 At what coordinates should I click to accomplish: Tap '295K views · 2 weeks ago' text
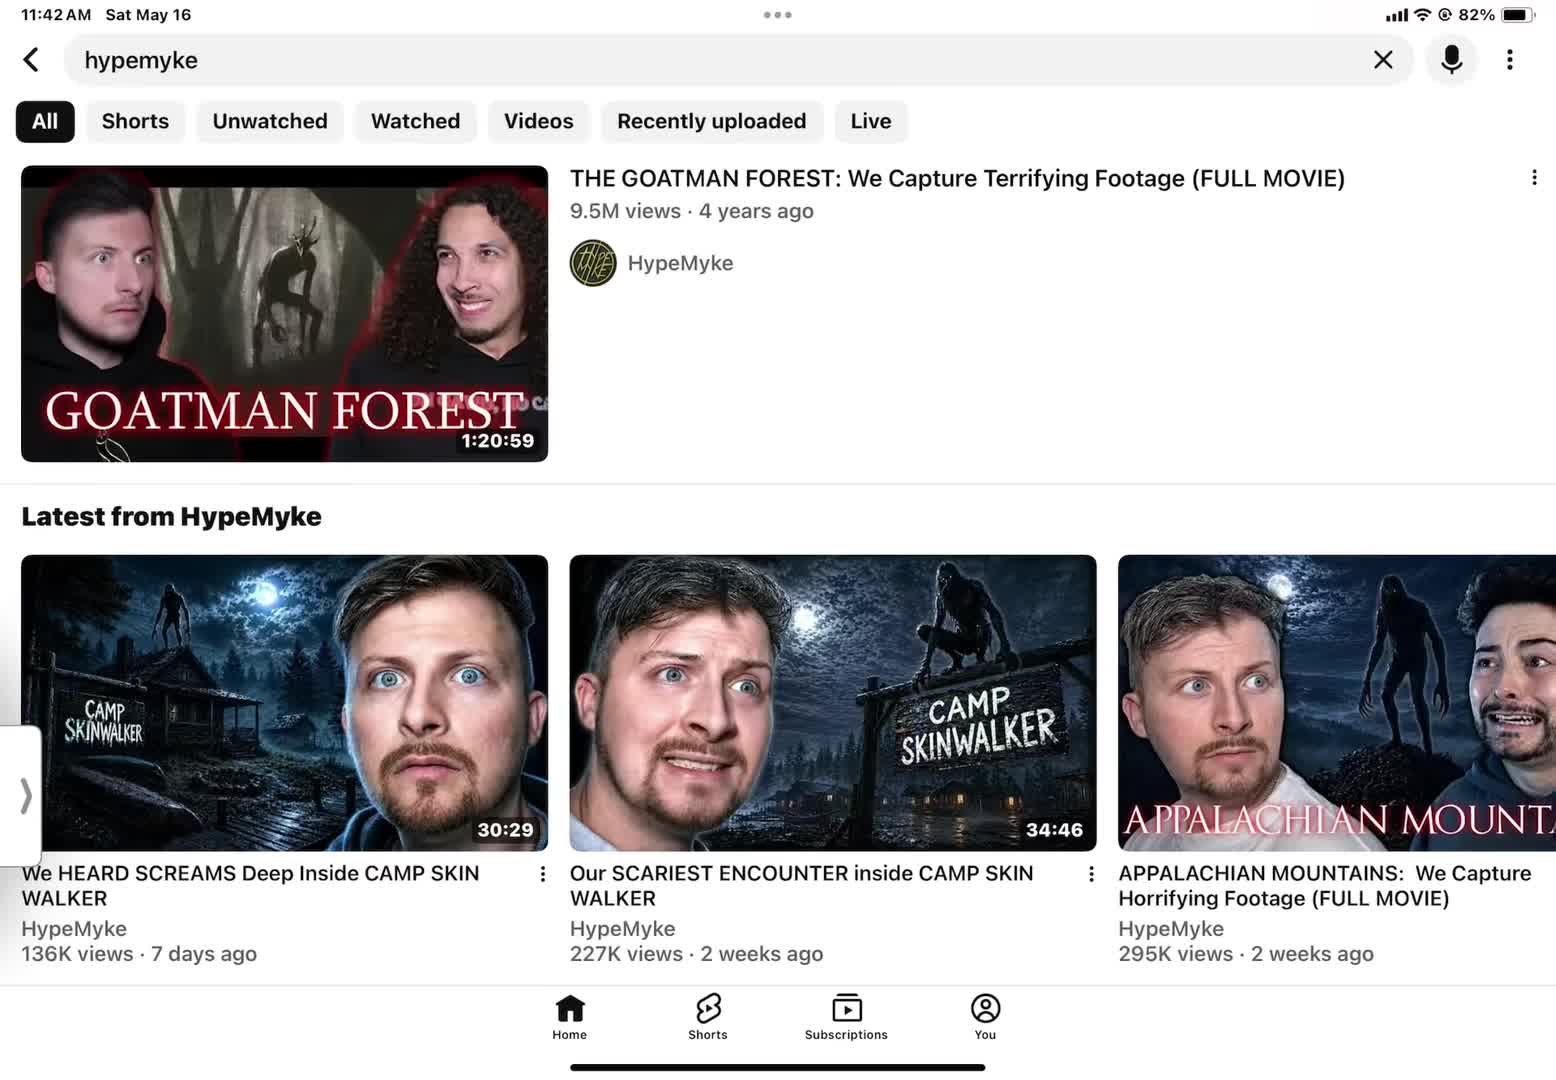click(1246, 954)
